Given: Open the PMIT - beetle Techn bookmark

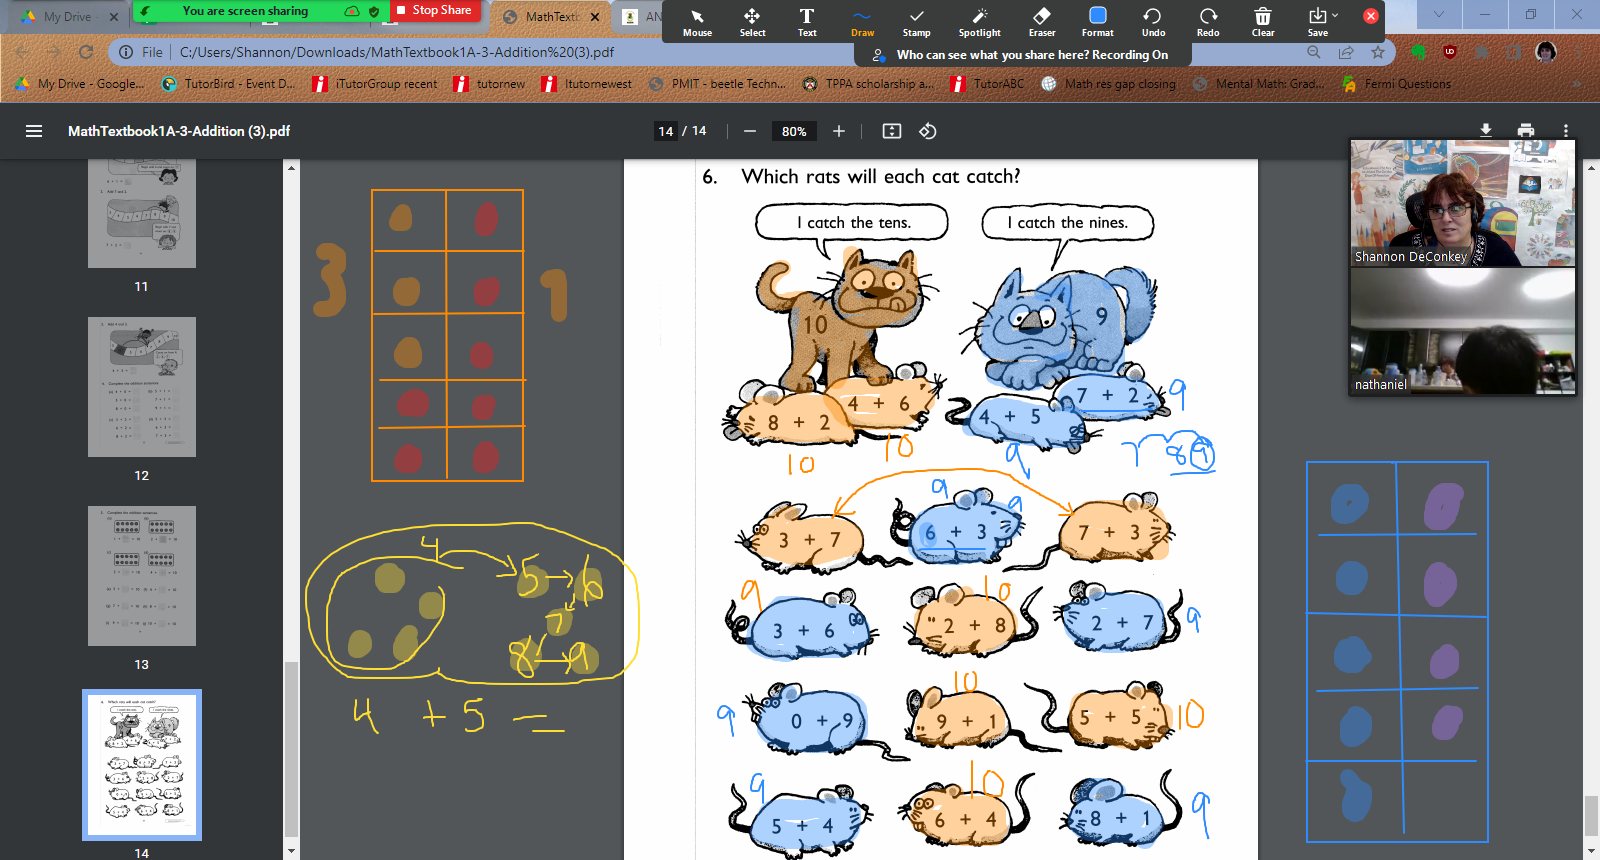Looking at the screenshot, I should click(717, 84).
